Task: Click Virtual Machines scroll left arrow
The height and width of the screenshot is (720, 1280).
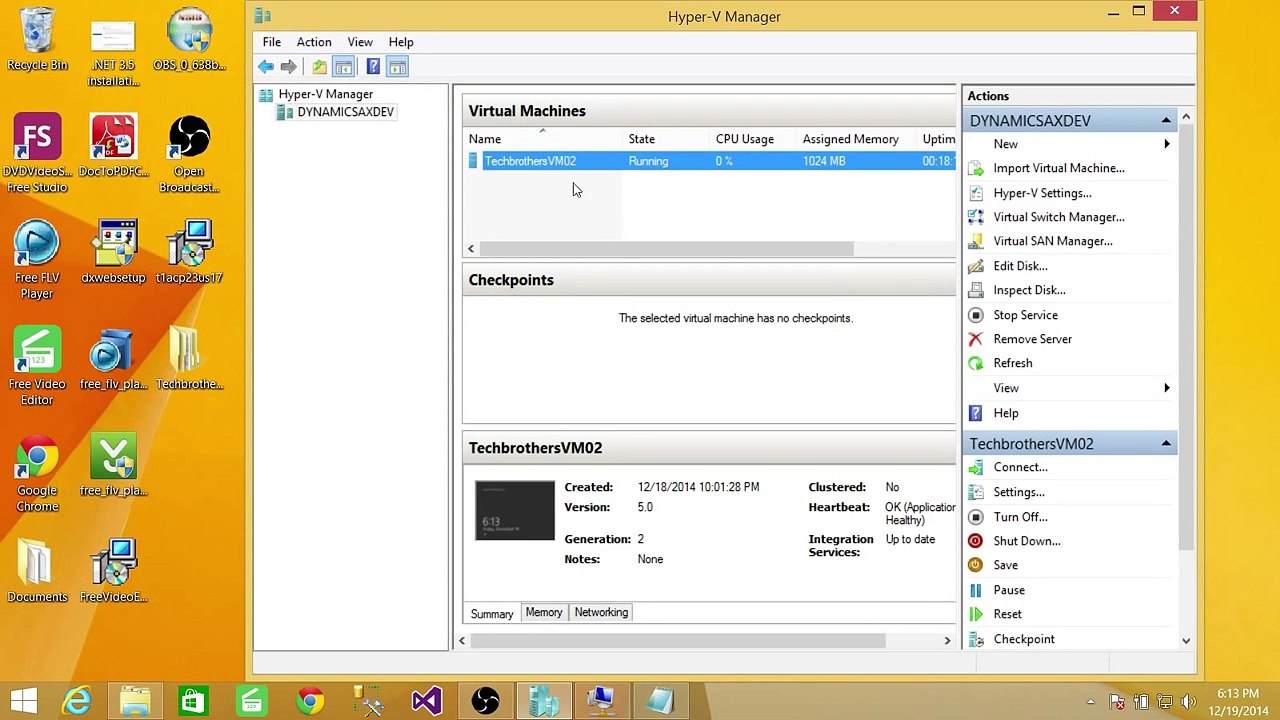Action: [471, 248]
